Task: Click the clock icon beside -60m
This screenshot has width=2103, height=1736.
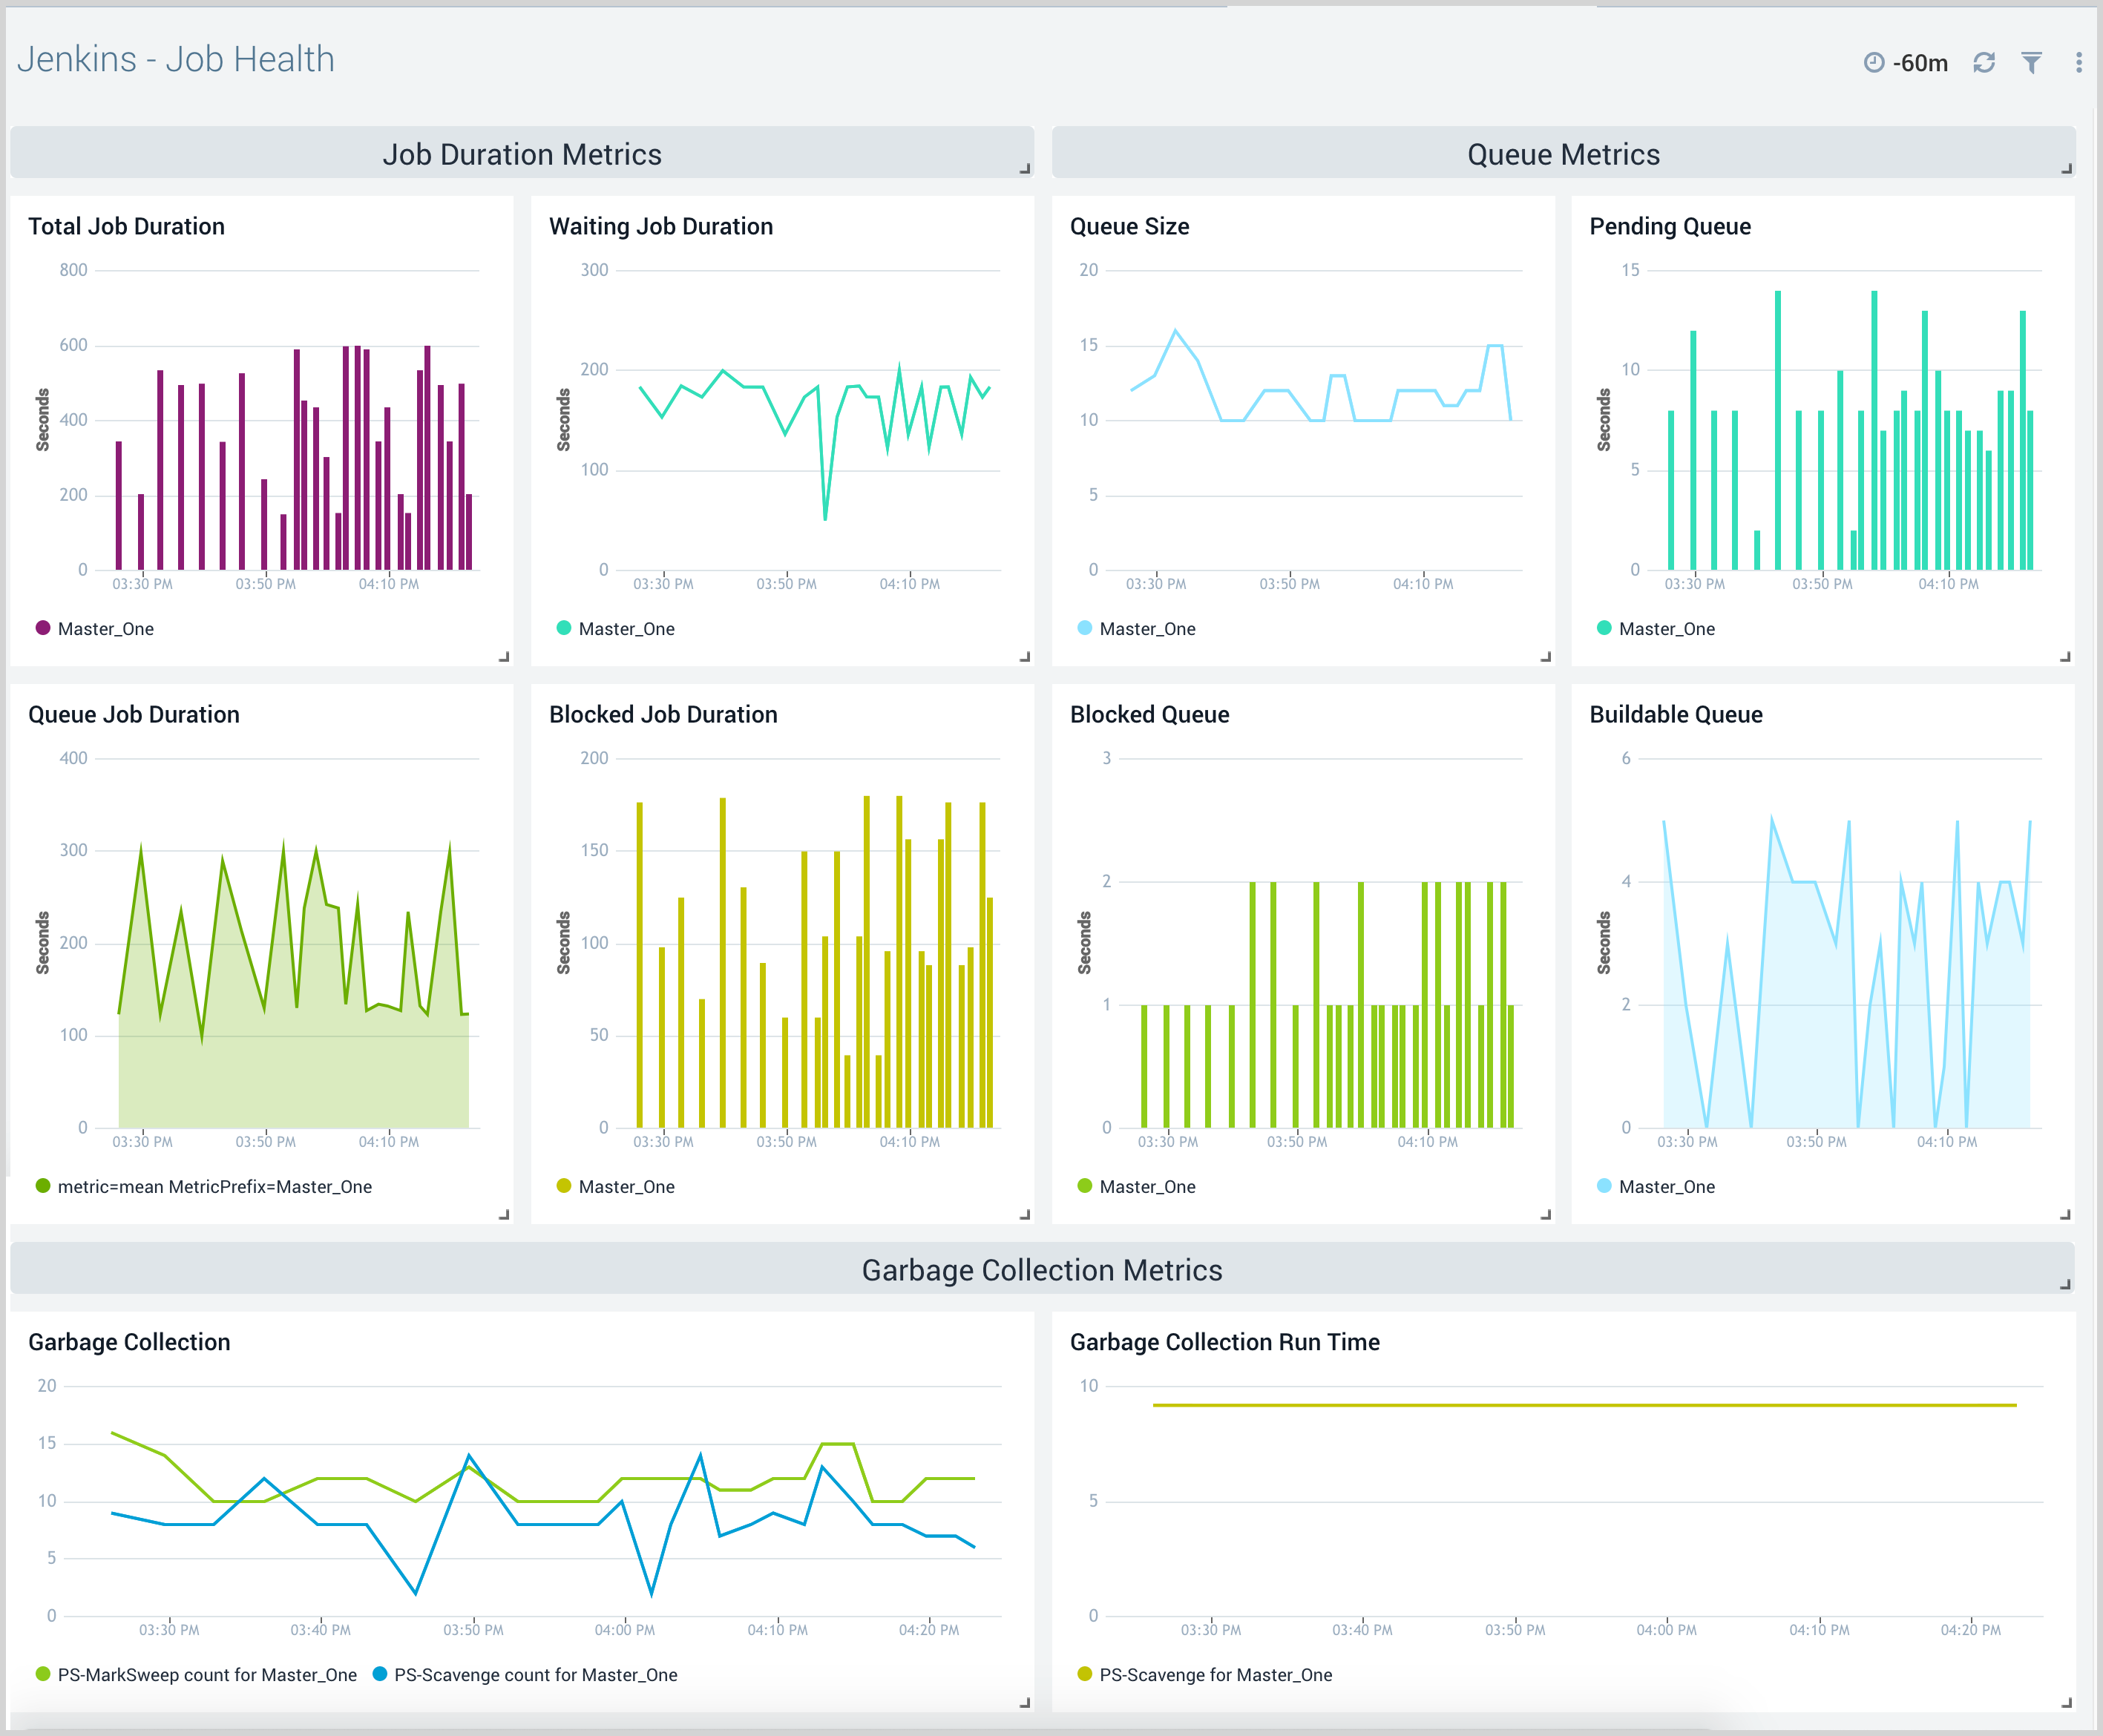Action: click(1874, 63)
